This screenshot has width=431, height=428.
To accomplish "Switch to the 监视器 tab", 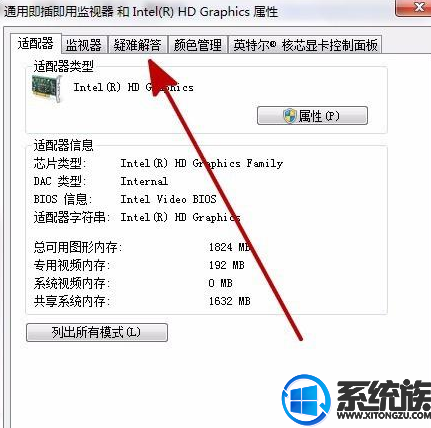I will [84, 45].
